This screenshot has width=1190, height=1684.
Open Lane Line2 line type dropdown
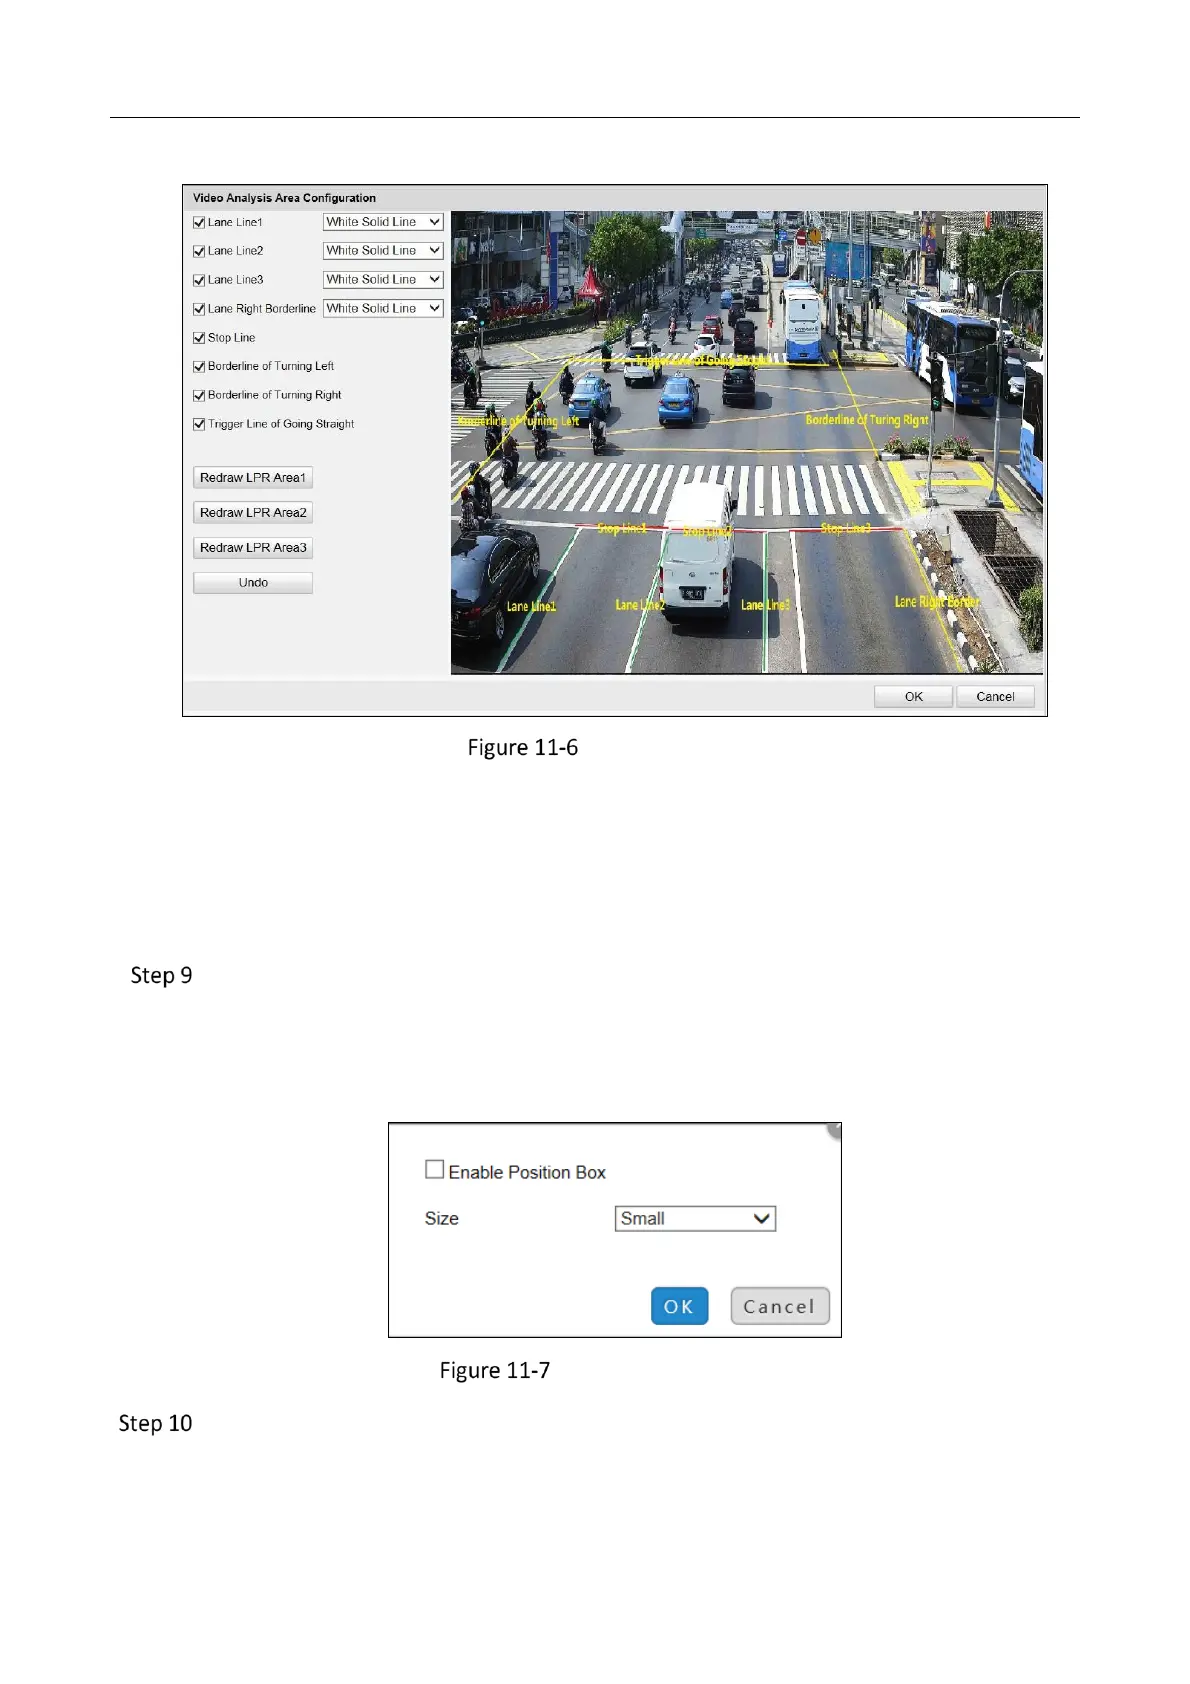pos(383,250)
